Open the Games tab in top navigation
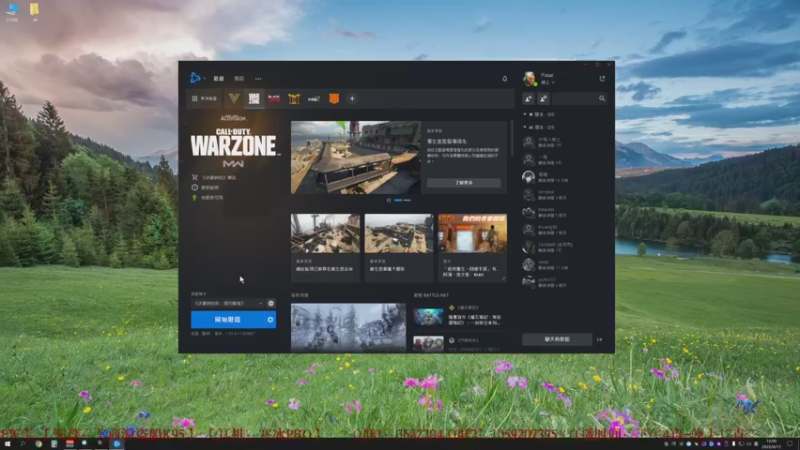The height and width of the screenshot is (450, 800). click(218, 79)
